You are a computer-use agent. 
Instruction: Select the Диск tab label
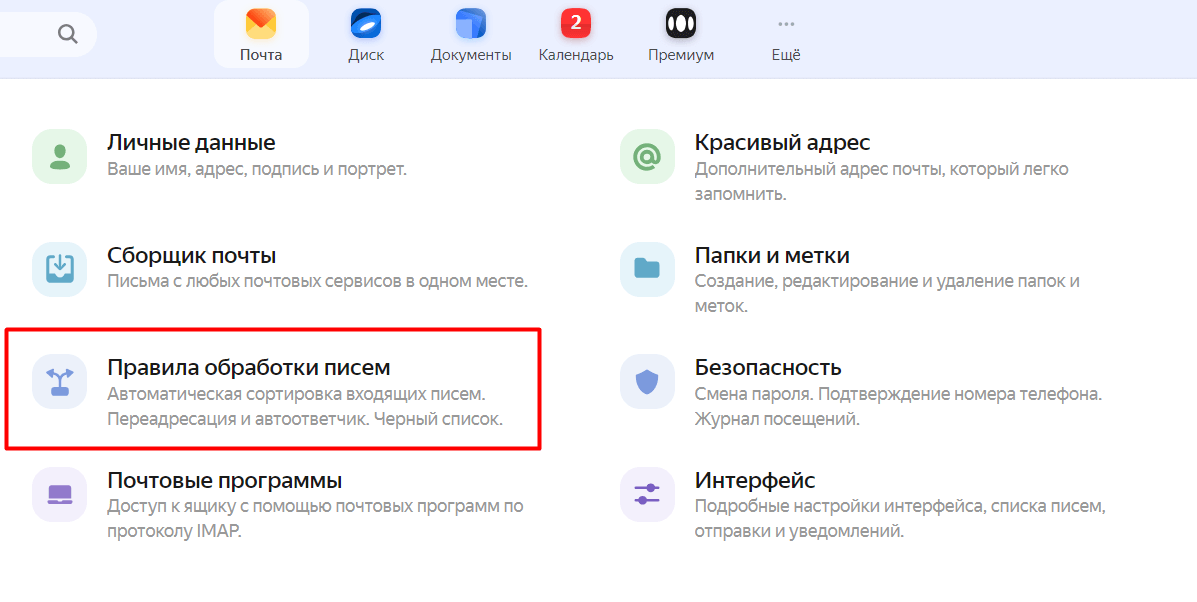point(366,55)
